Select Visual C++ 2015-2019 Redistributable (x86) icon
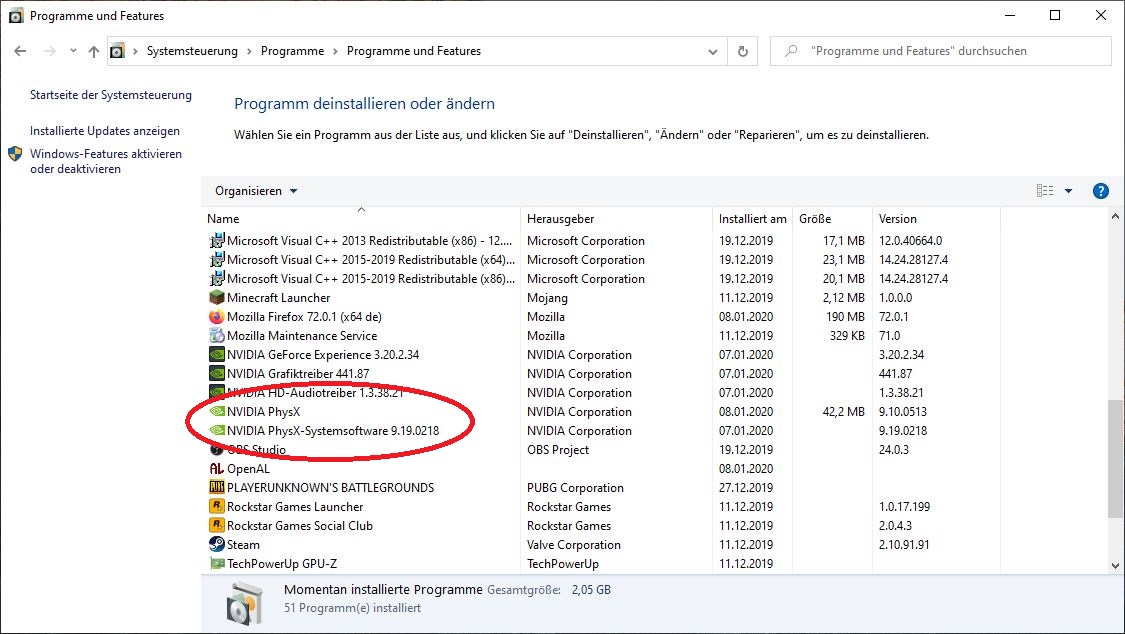This screenshot has width=1125, height=634. click(217, 278)
